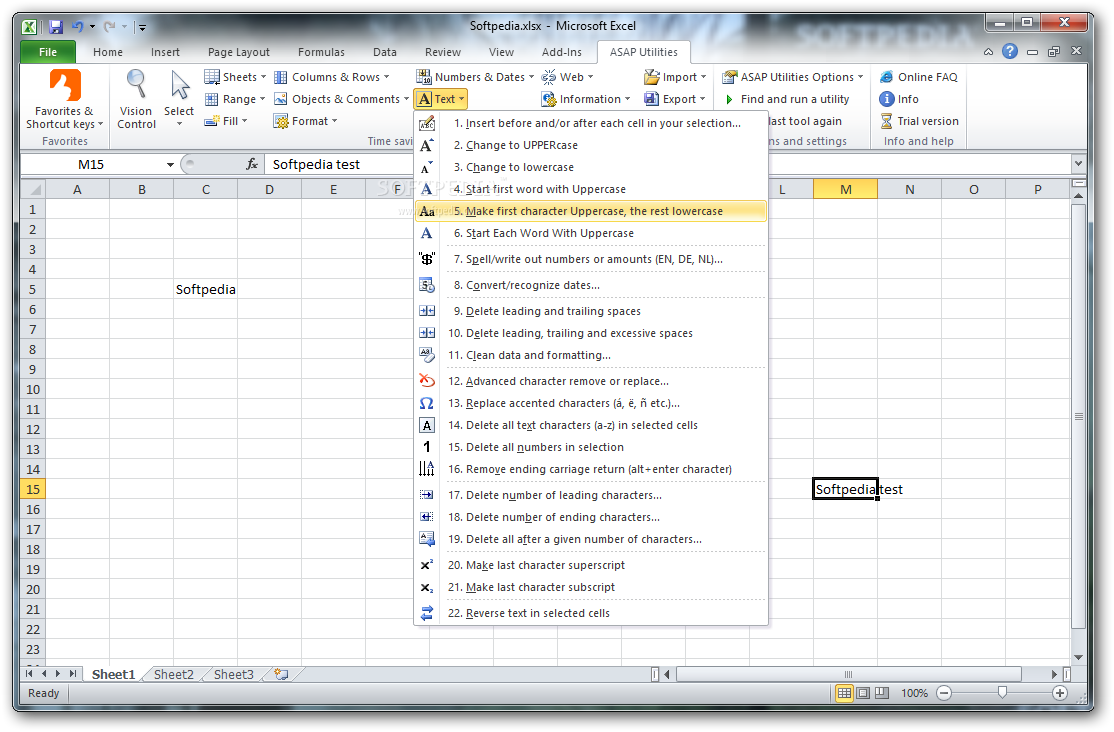This screenshot has height=732, width=1114.
Task: Expand the Name Box dropdown arrow
Action: 171,165
